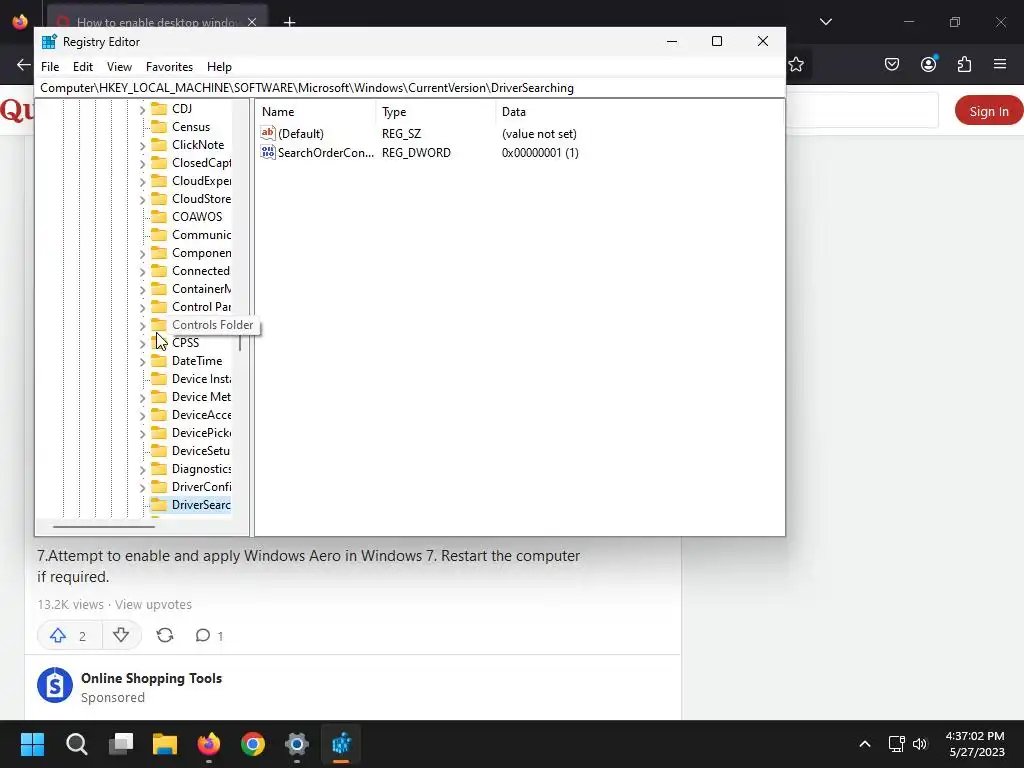Open the File menu in Registry Editor
Screen dimensions: 1024x768
click(50, 67)
